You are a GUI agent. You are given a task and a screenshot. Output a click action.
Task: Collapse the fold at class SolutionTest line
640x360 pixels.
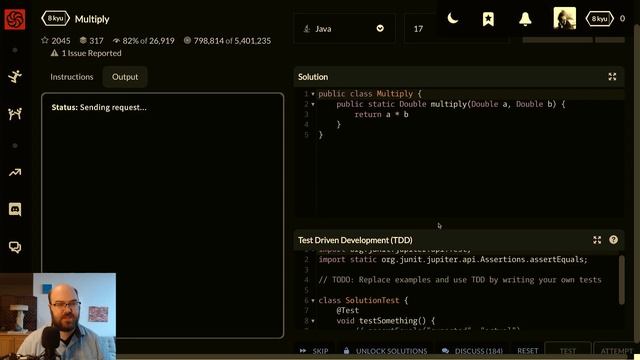313,300
